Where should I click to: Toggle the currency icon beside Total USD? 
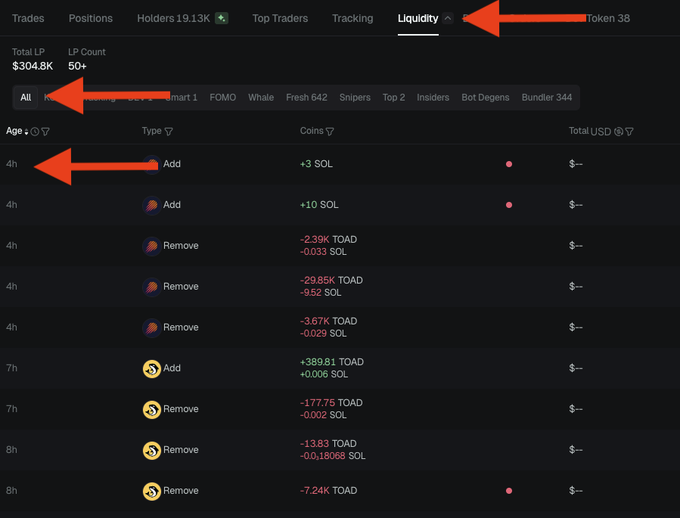[619, 131]
